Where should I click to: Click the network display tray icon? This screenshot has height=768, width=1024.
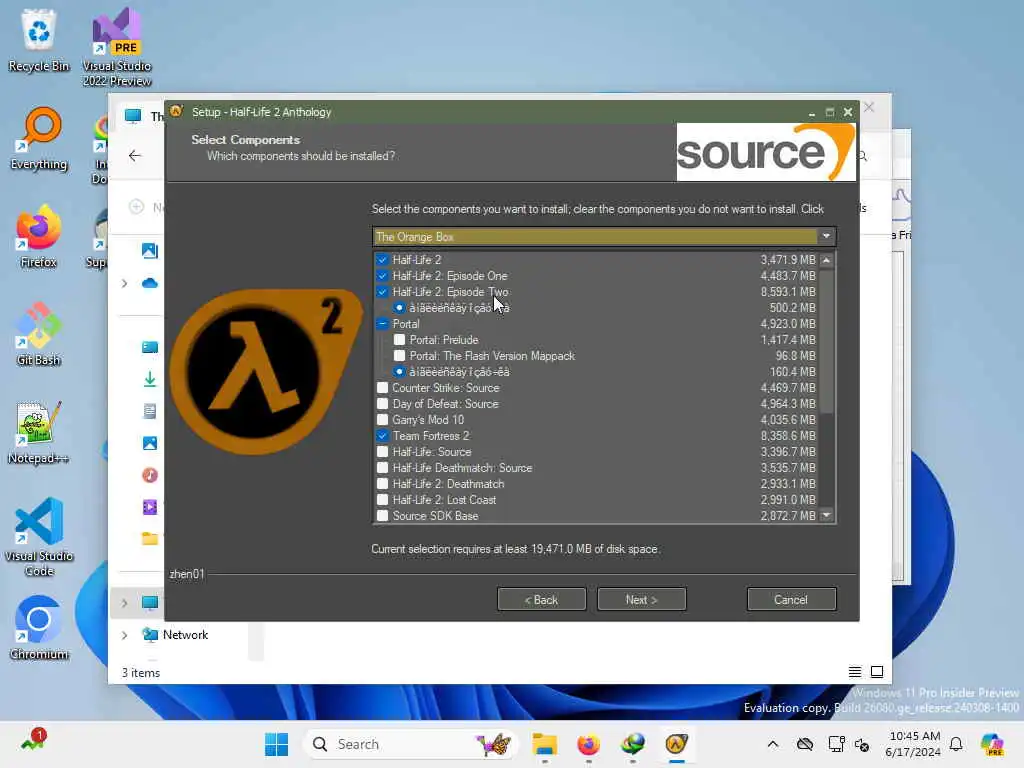click(836, 744)
